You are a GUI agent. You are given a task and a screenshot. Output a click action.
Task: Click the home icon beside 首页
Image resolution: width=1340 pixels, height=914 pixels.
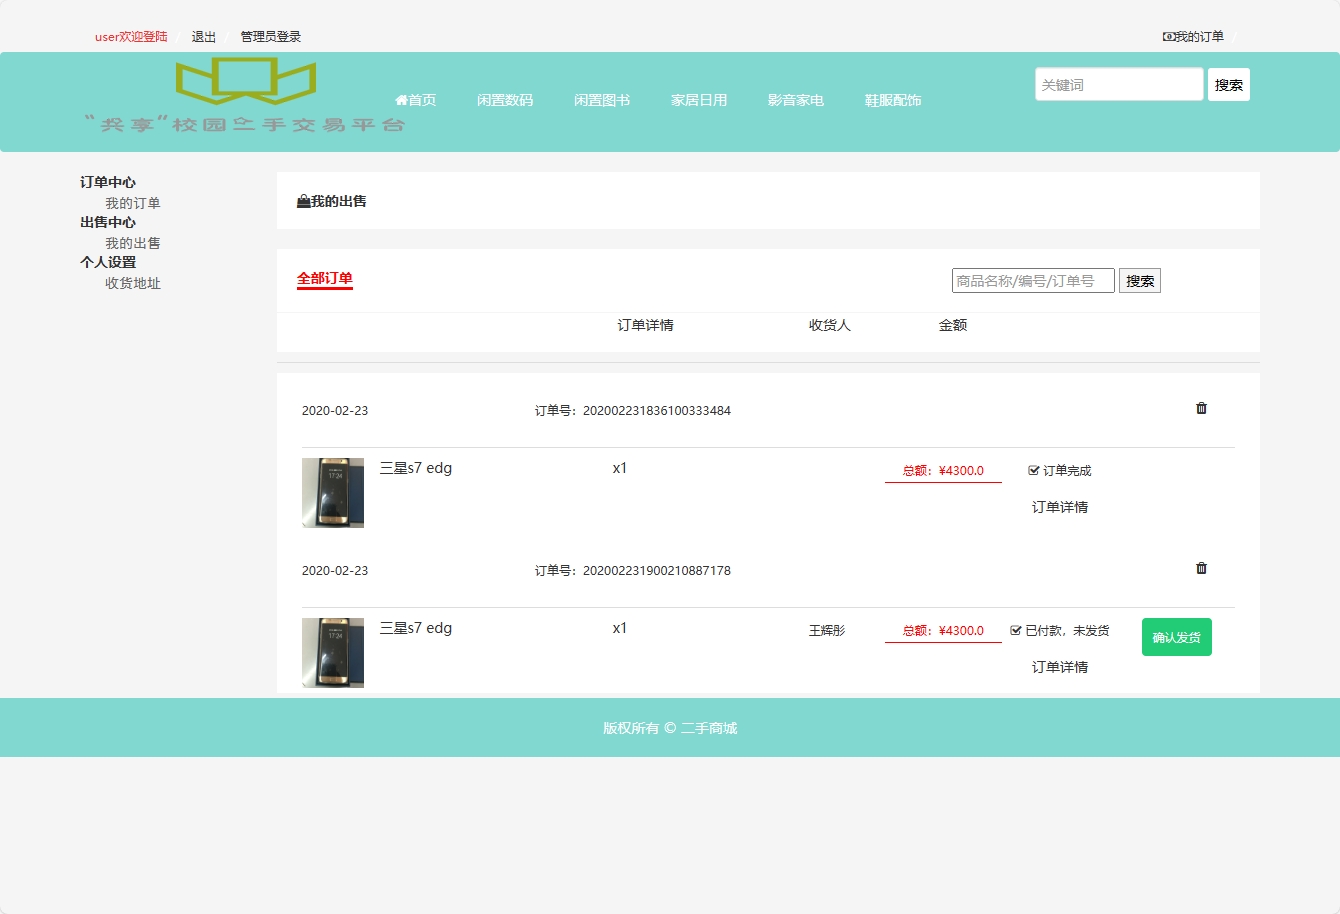click(x=401, y=100)
